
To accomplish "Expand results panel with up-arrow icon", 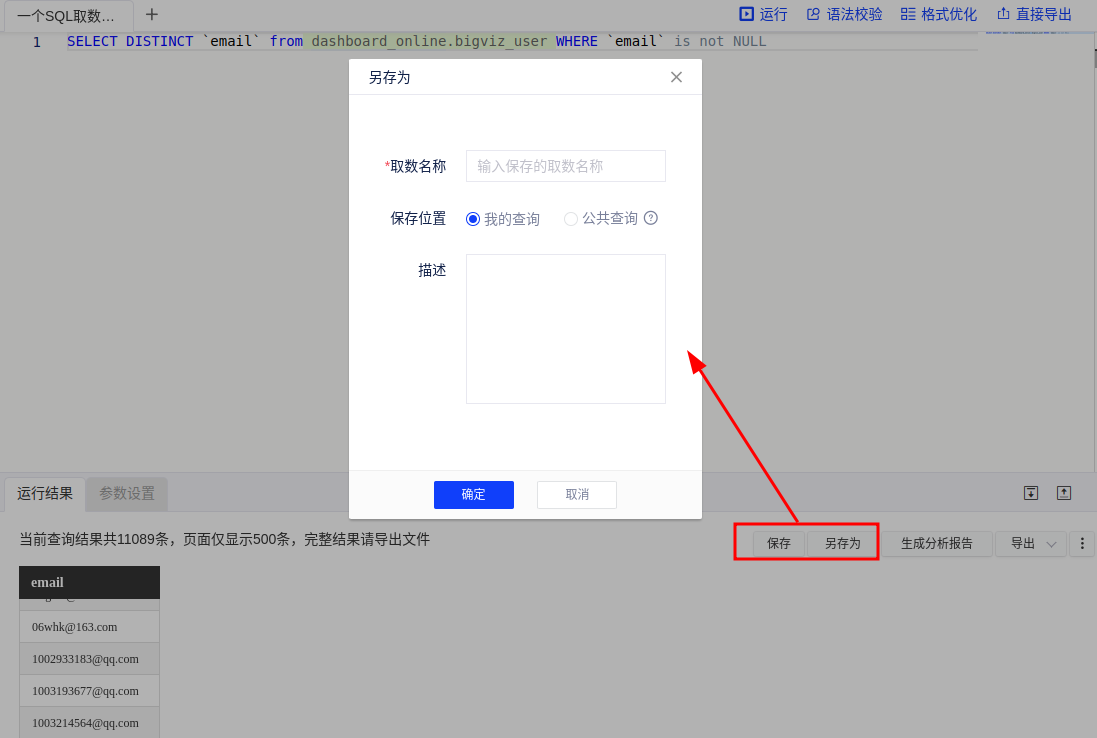I will click(1064, 493).
